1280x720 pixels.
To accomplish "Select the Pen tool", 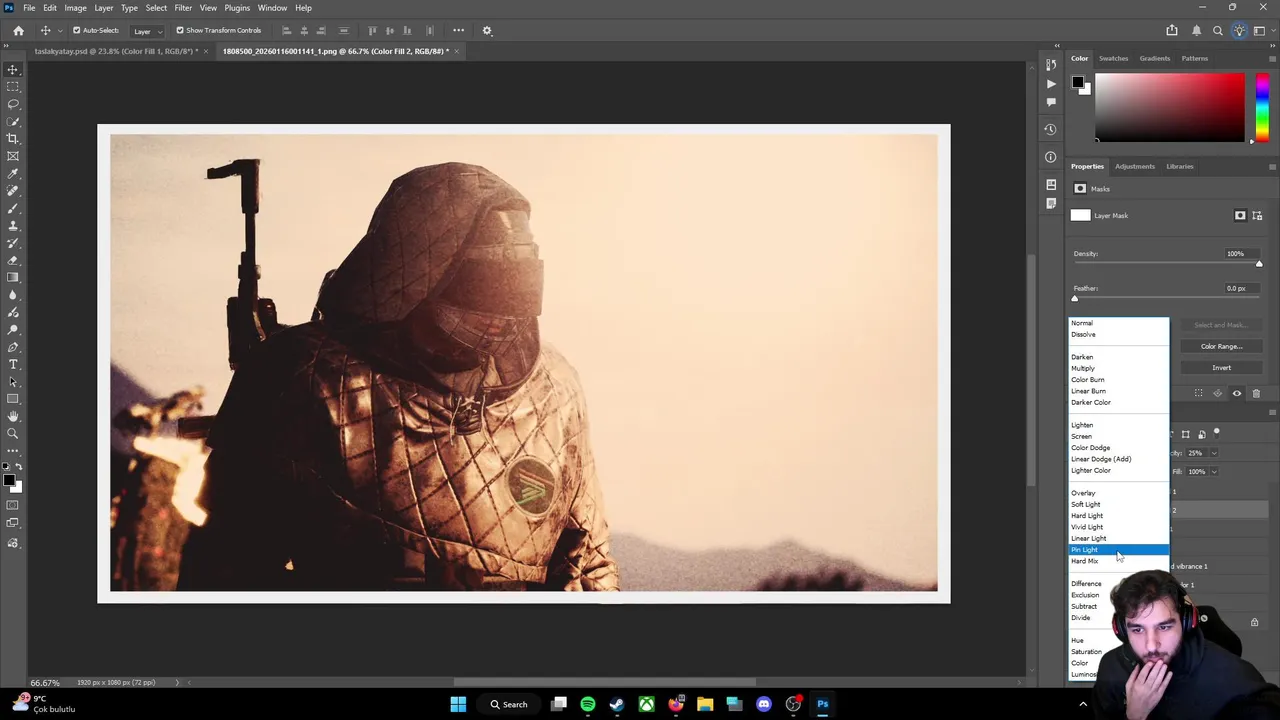I will click(x=13, y=347).
